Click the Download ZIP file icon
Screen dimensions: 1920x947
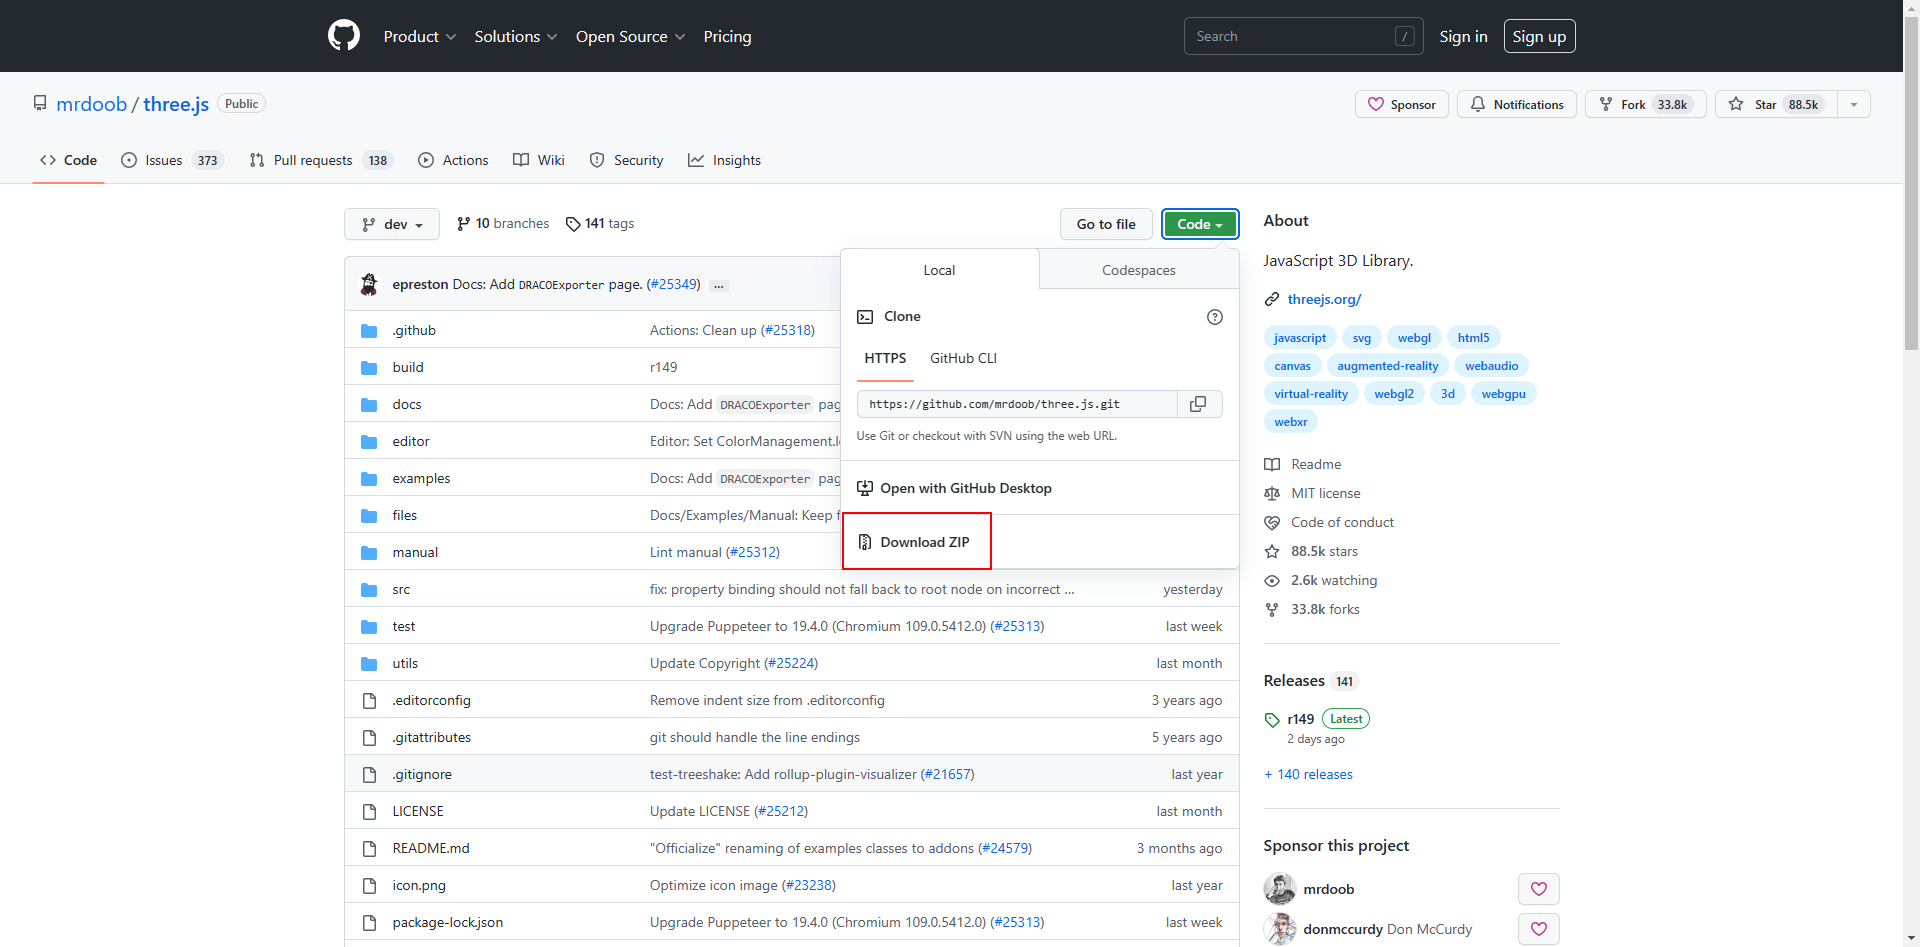(x=865, y=542)
